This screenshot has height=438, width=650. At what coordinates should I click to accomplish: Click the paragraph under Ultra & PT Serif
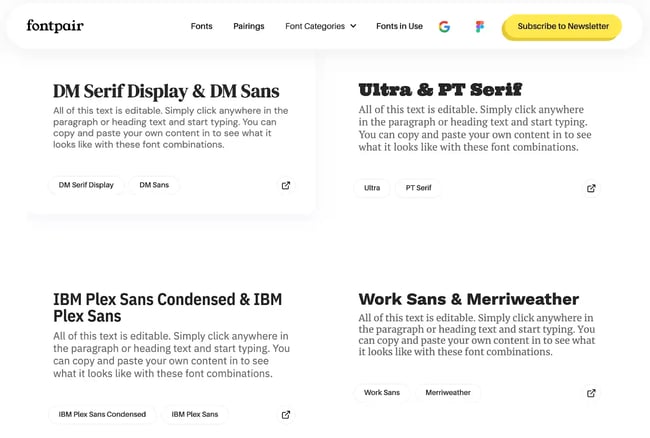coord(475,128)
